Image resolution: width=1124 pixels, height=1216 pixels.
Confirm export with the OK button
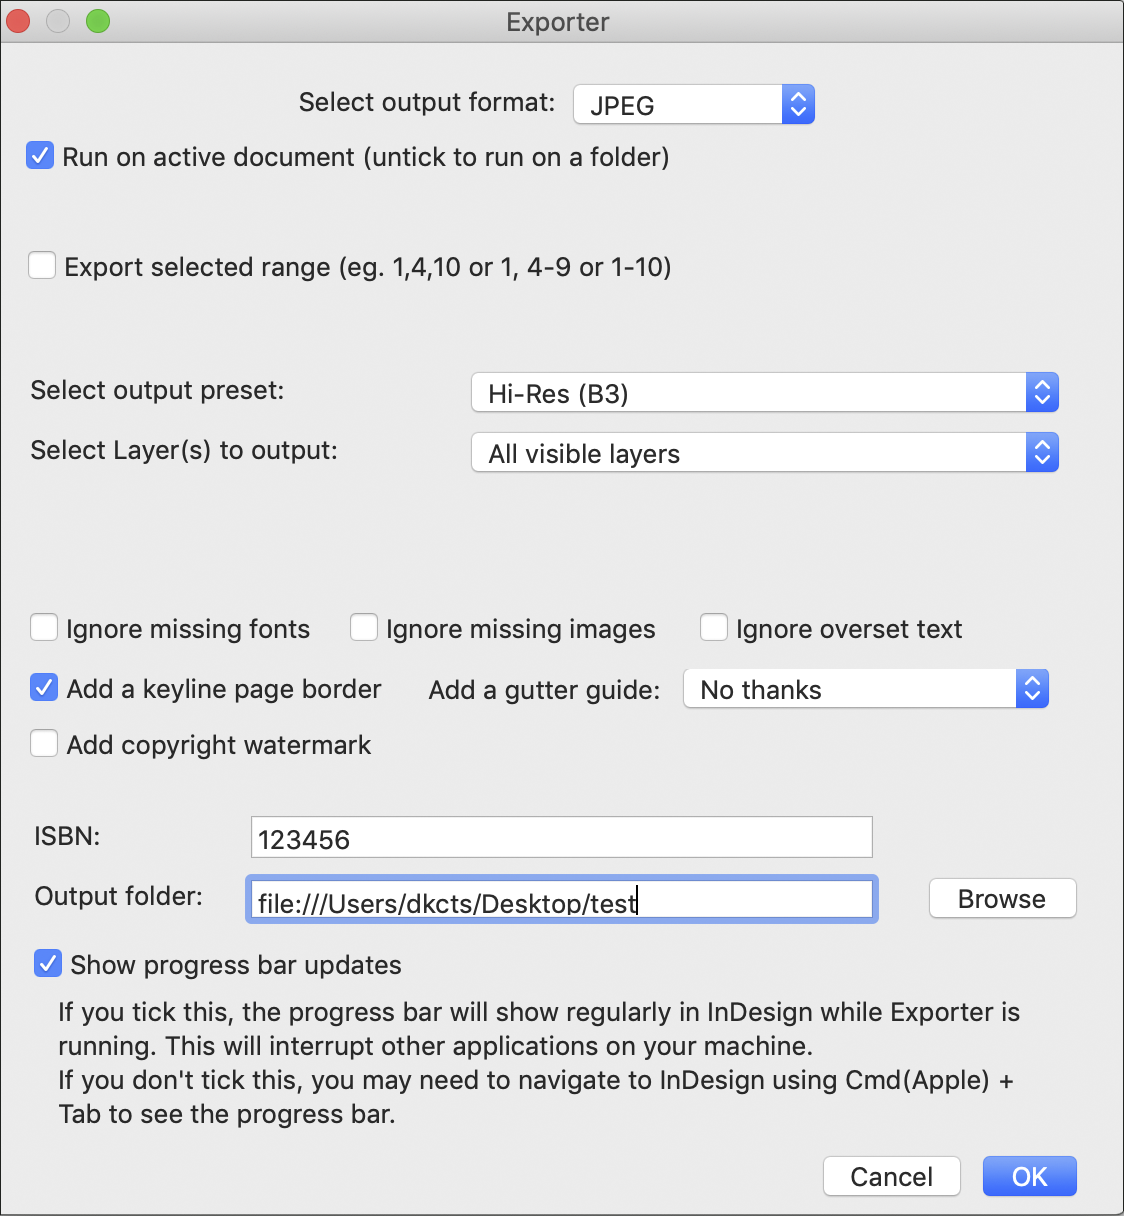[1030, 1176]
